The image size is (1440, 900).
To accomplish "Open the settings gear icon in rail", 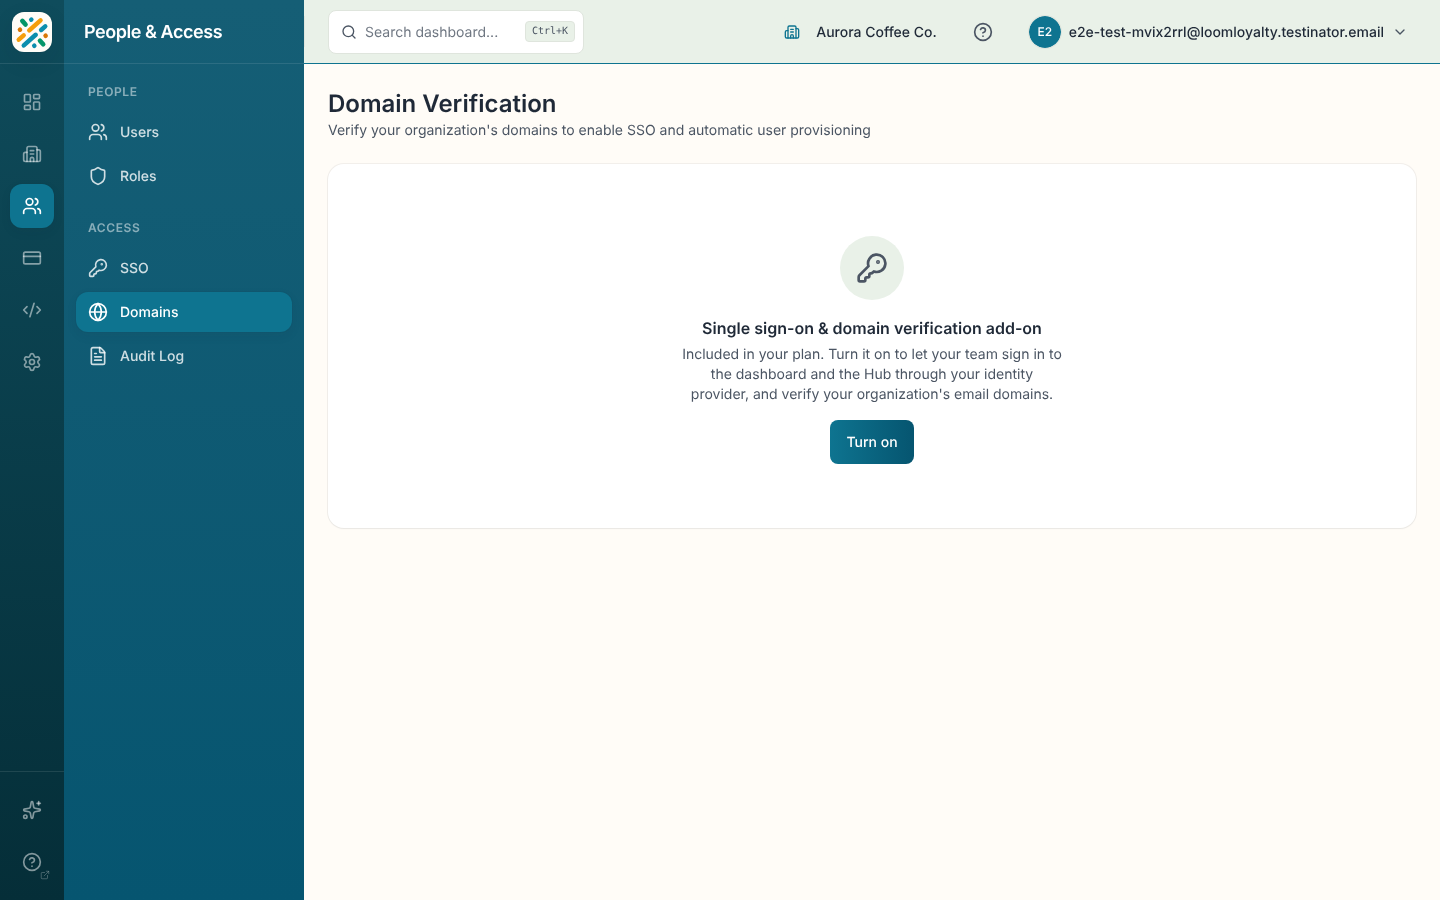I will click(32, 362).
